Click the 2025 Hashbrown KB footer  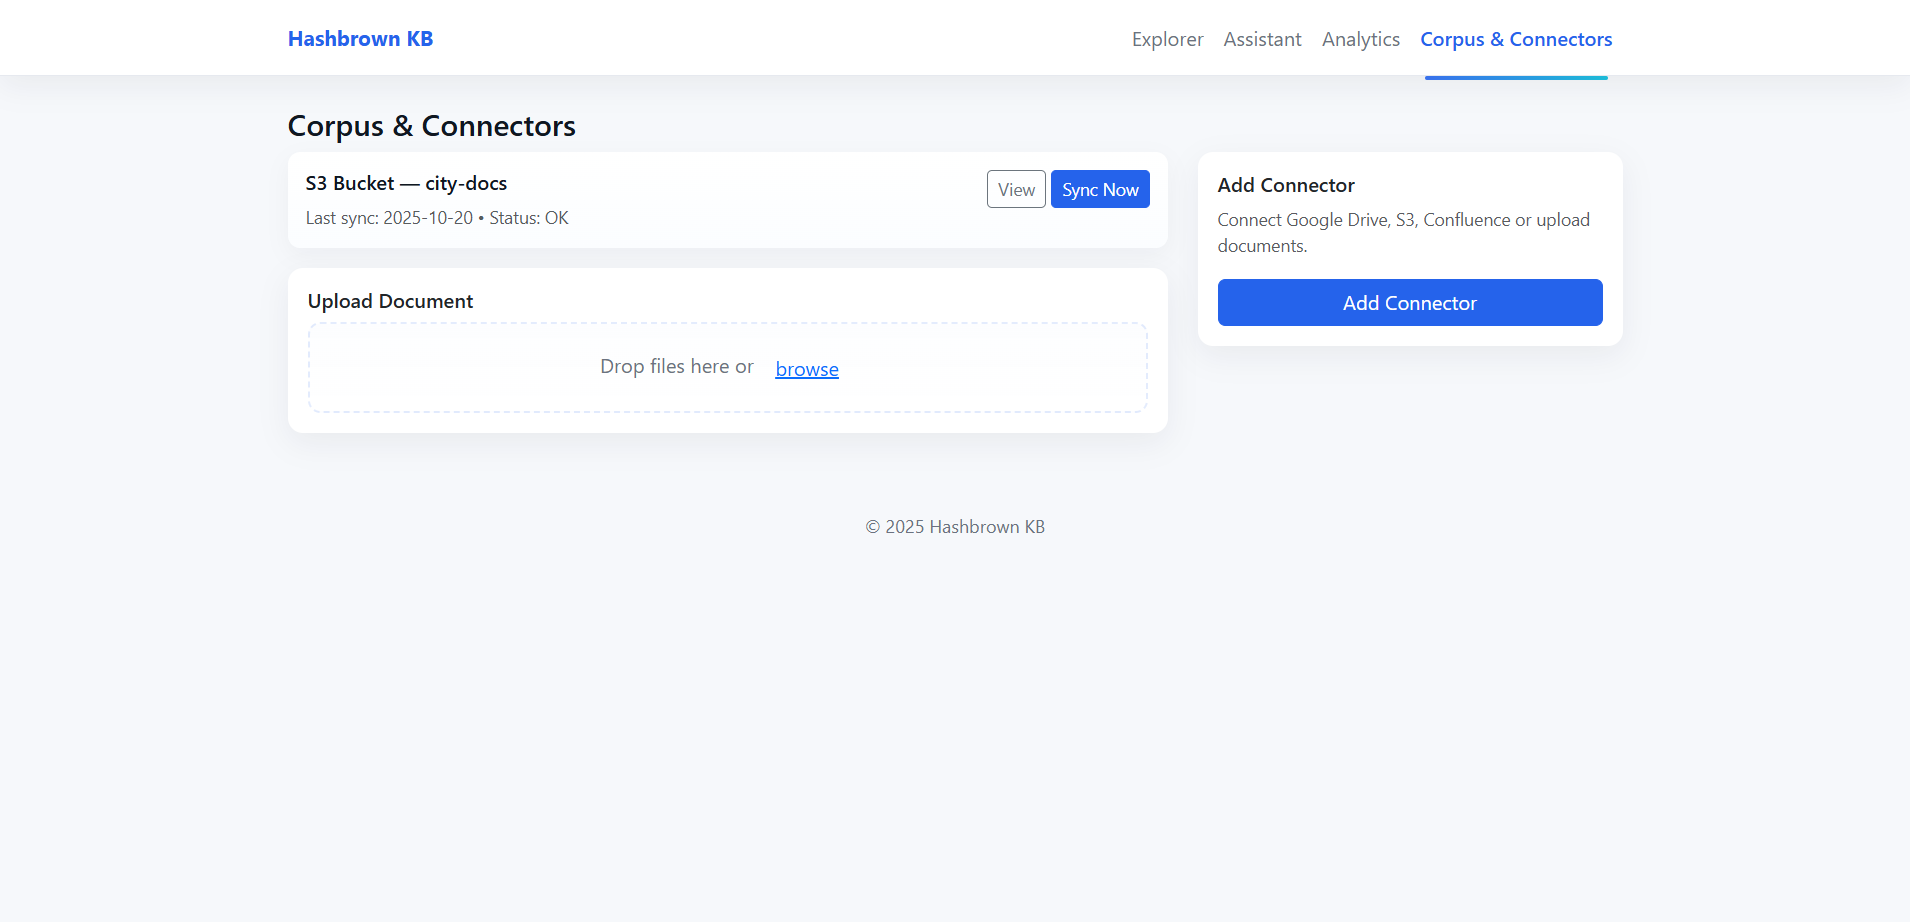954,527
